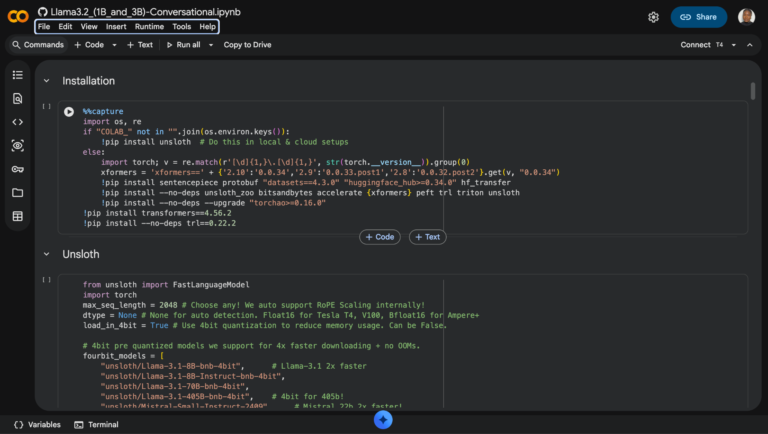The height and width of the screenshot is (434, 768).
Task: Copy the notebook to Drive
Action: (247, 45)
